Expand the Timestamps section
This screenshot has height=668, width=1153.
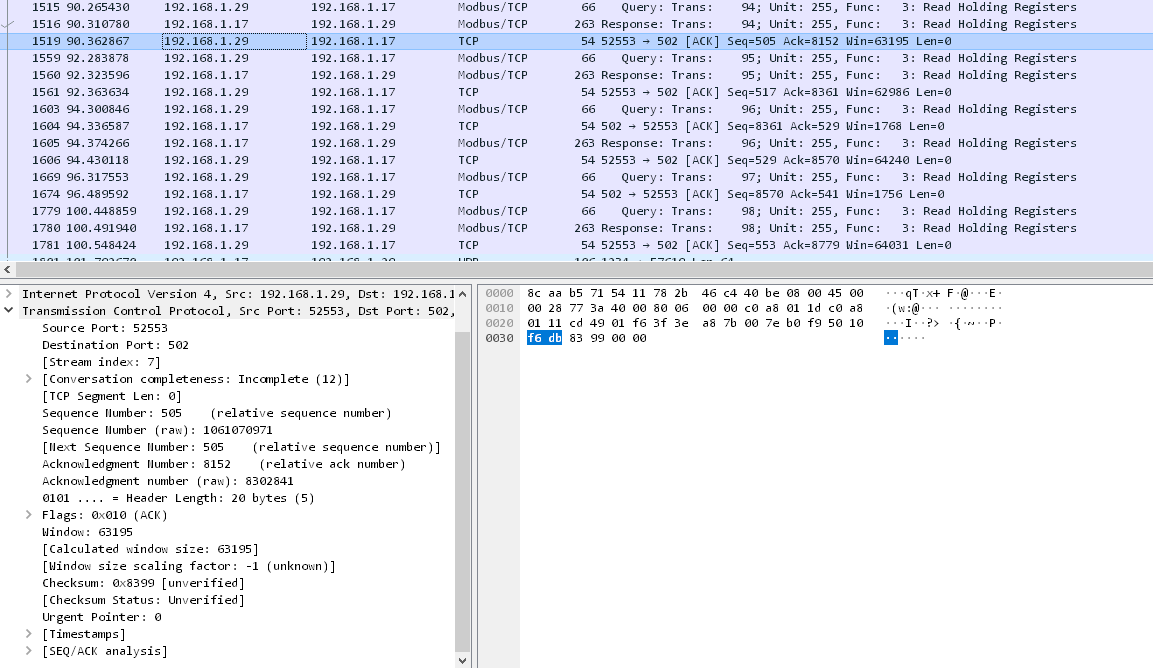pos(29,634)
